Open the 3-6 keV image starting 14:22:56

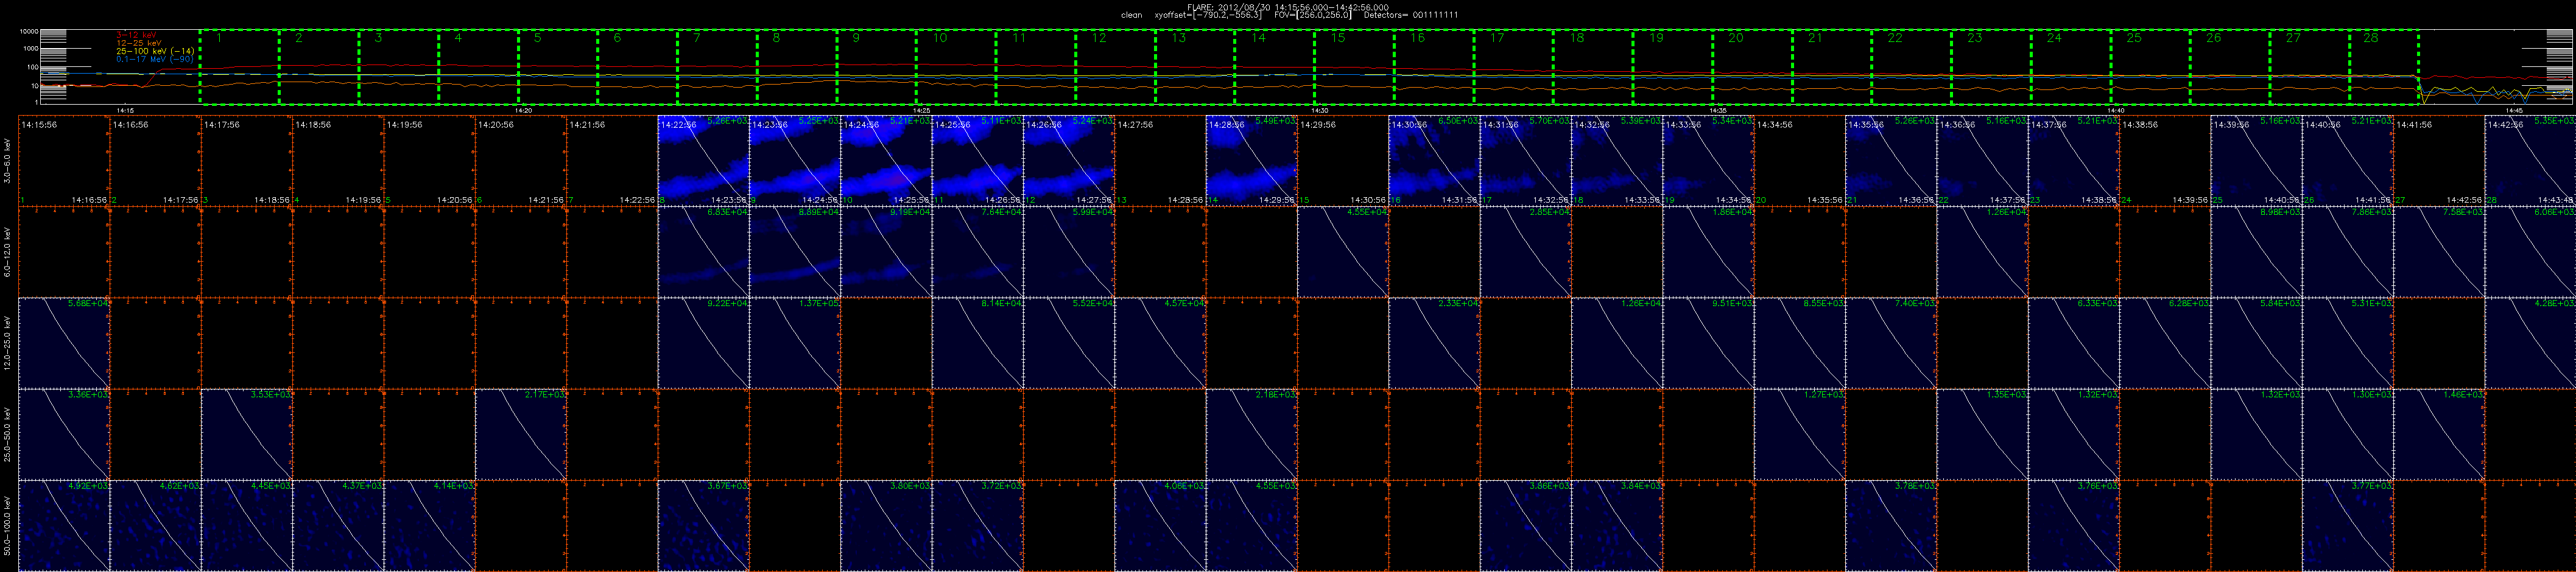704,161
